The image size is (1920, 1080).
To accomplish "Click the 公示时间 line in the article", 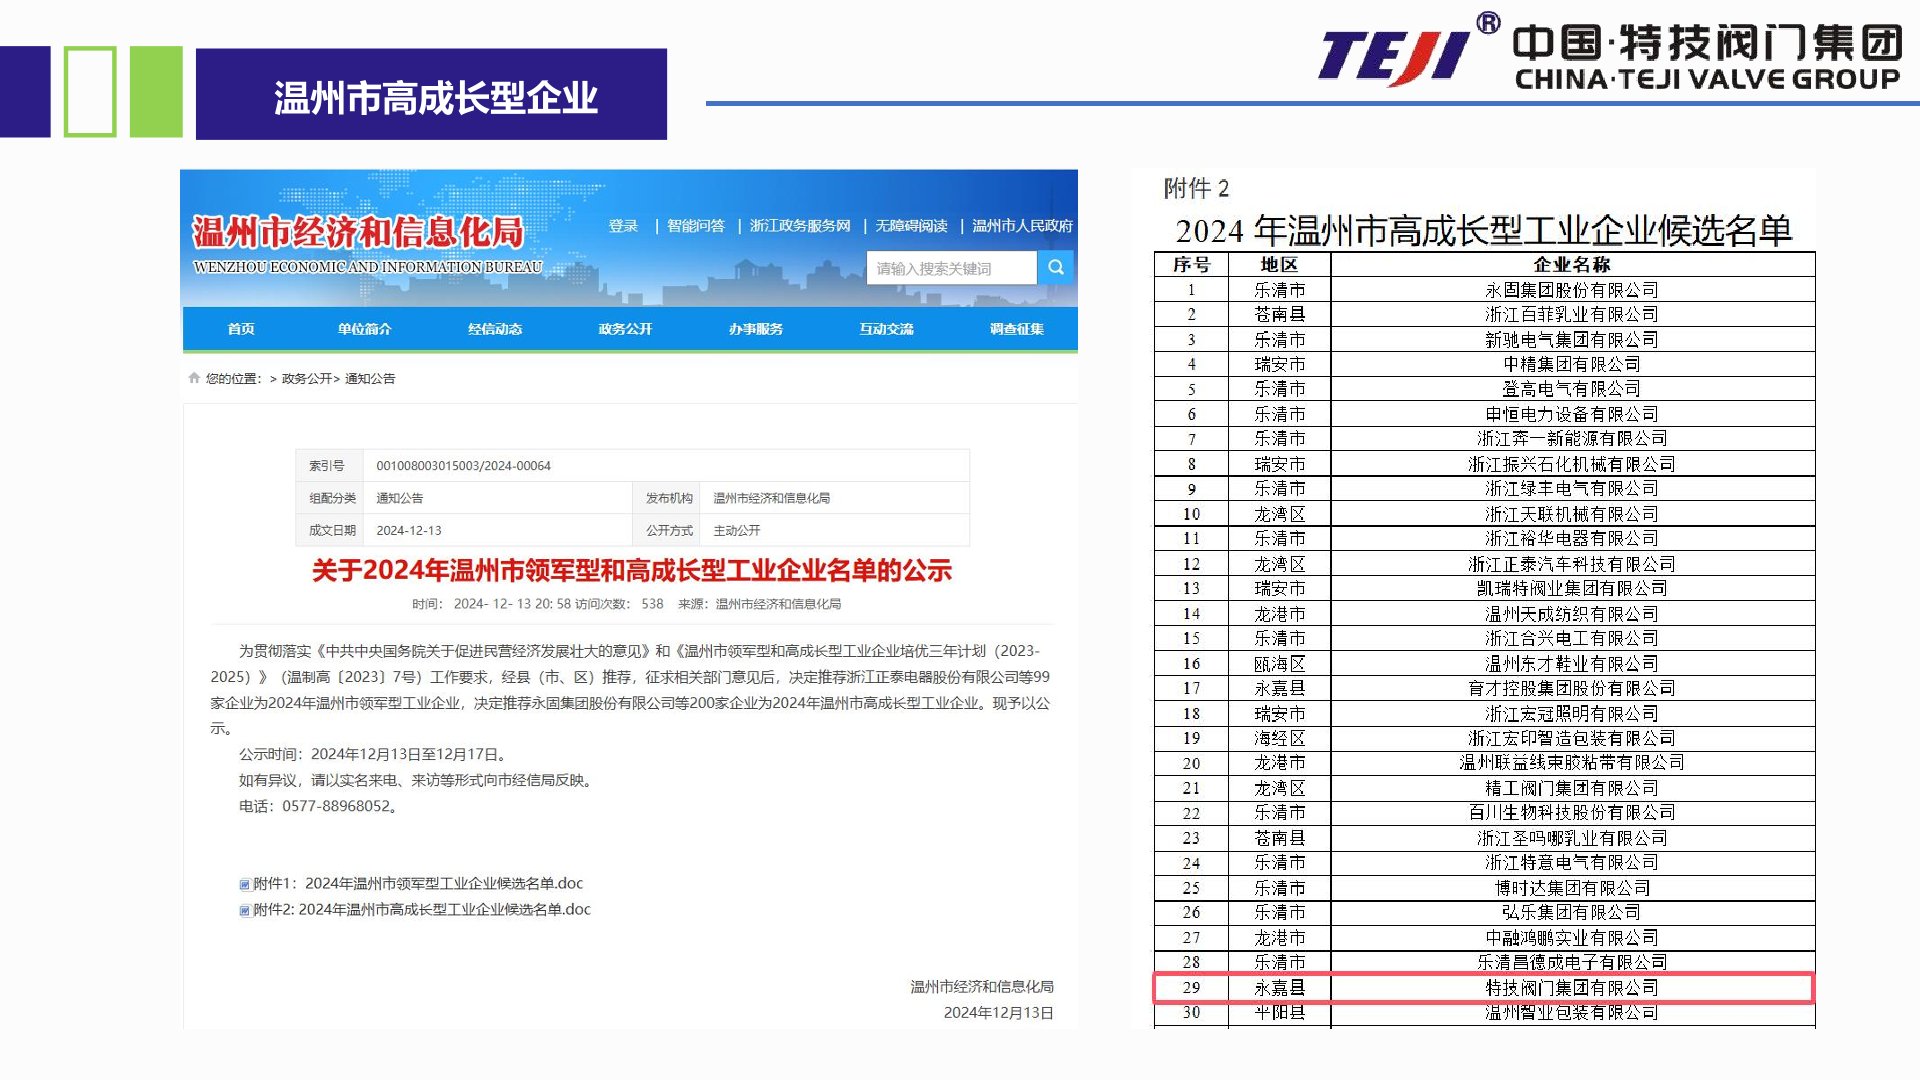I will pos(375,755).
